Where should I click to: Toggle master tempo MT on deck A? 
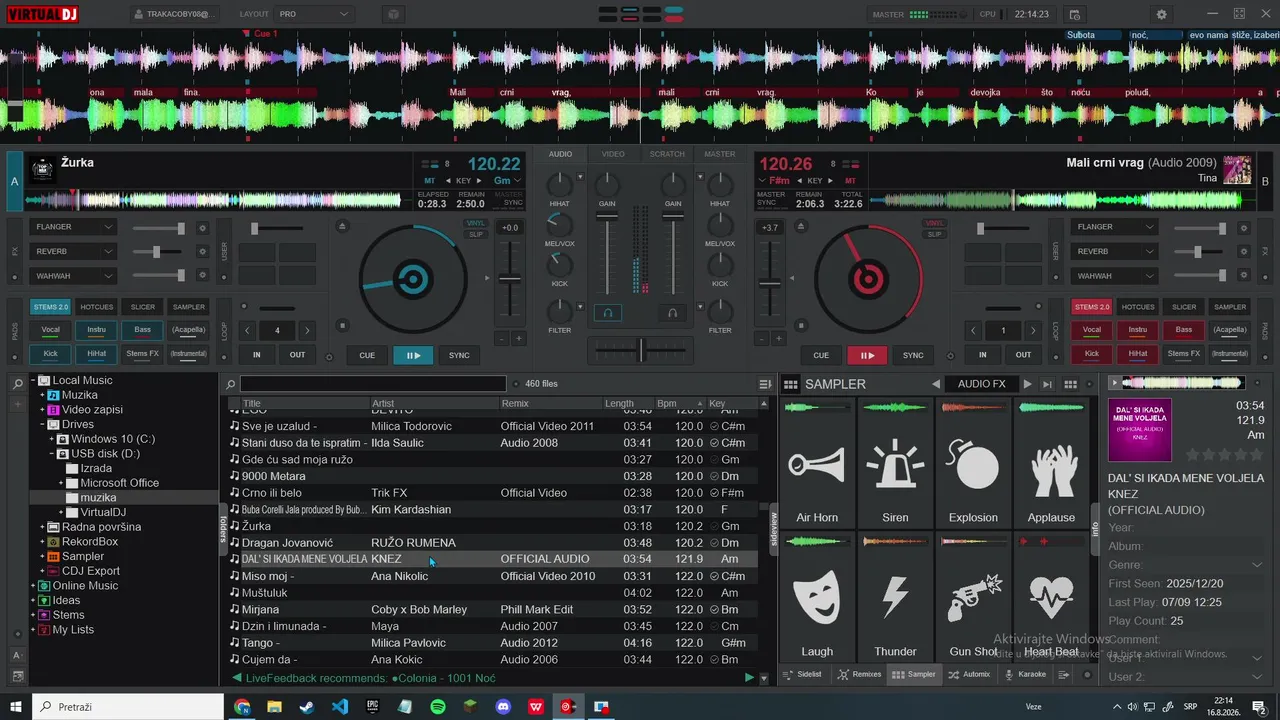[x=430, y=181]
